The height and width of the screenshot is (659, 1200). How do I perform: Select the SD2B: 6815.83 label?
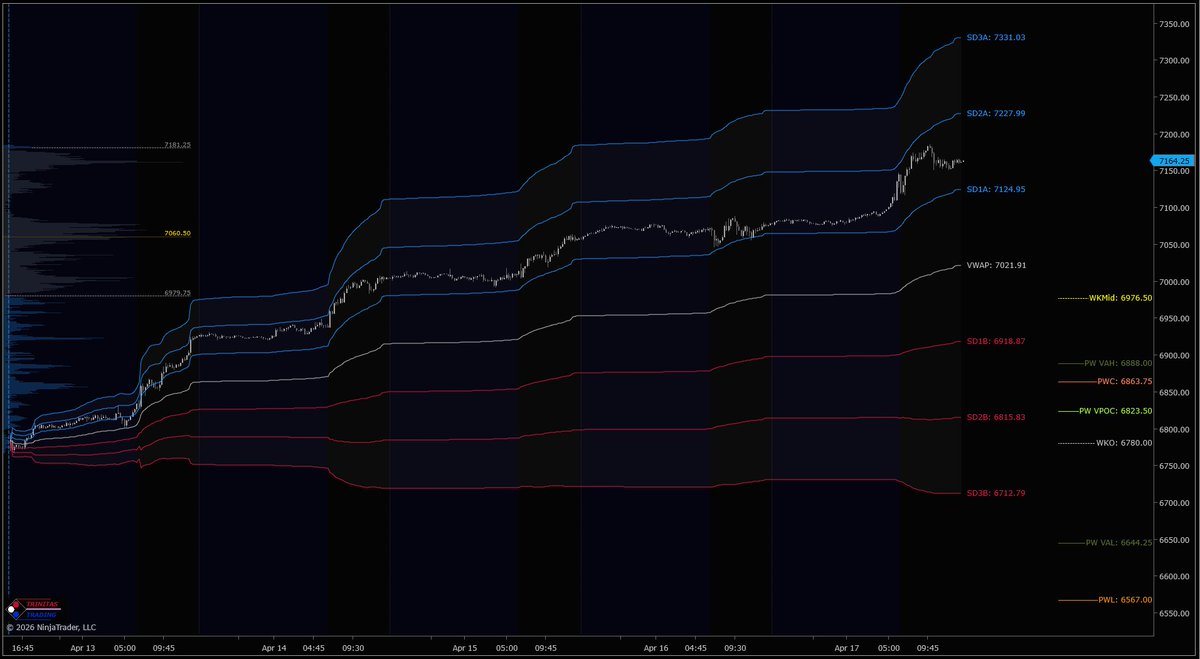point(996,417)
